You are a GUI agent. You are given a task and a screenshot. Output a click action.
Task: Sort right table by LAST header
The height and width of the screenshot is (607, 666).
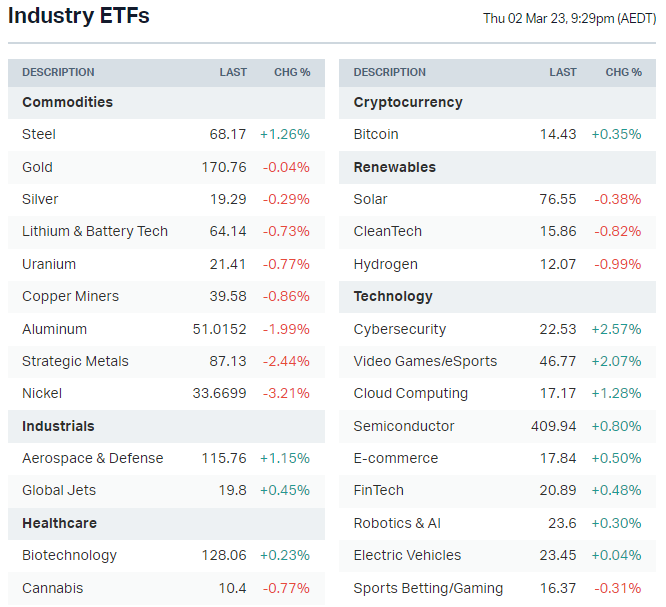563,72
